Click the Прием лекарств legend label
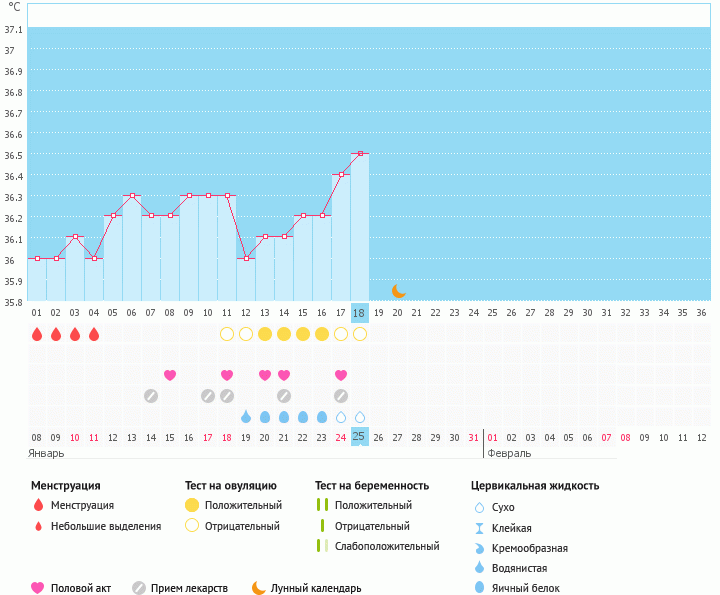 (189, 588)
